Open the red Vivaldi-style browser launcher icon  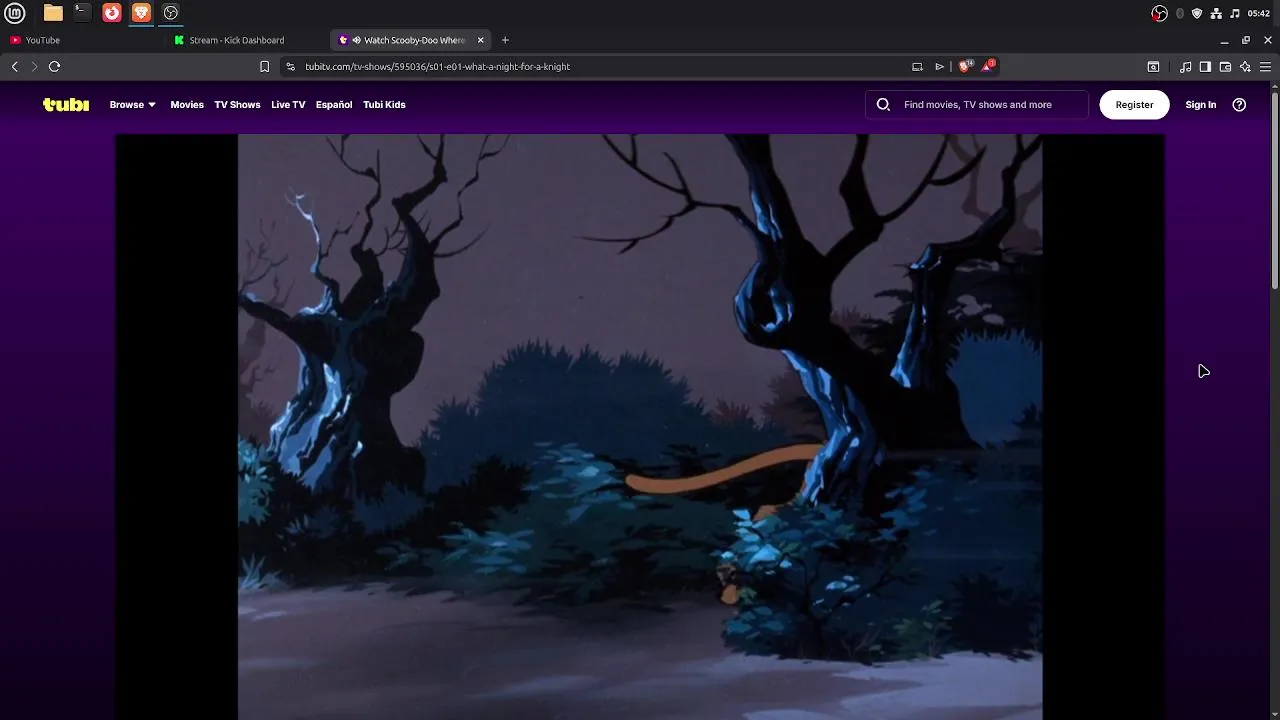coord(112,13)
